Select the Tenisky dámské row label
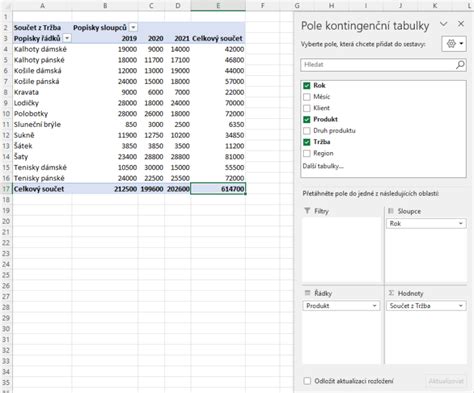Viewport: 474px width, 393px height. (x=42, y=168)
